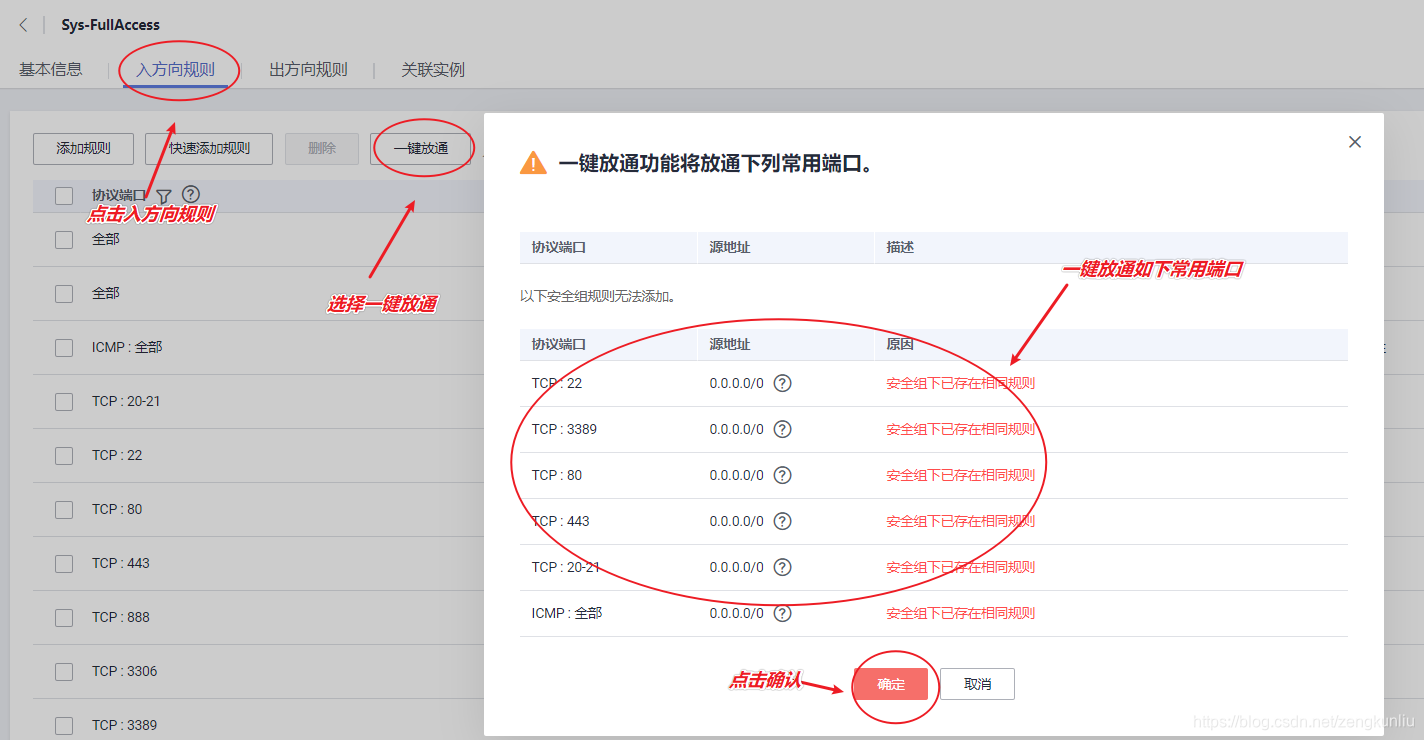The image size is (1424, 740).
Task: Click 原因 column header in dialog
Action: pyautogui.click(x=900, y=344)
